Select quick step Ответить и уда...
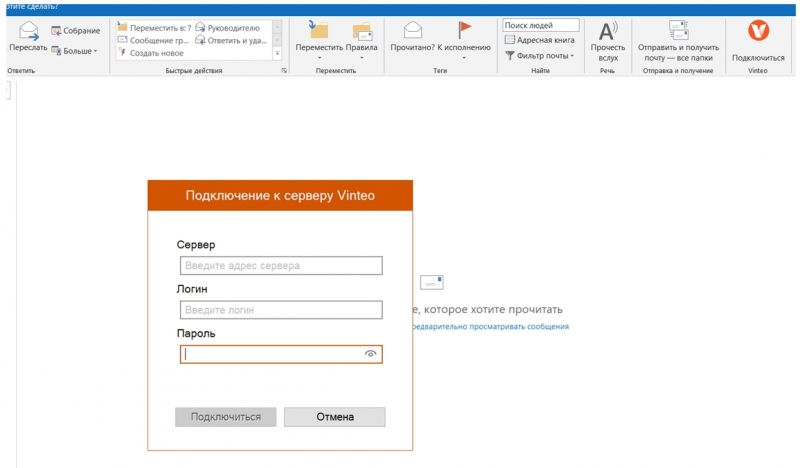The width and height of the screenshot is (800, 468). [231, 40]
